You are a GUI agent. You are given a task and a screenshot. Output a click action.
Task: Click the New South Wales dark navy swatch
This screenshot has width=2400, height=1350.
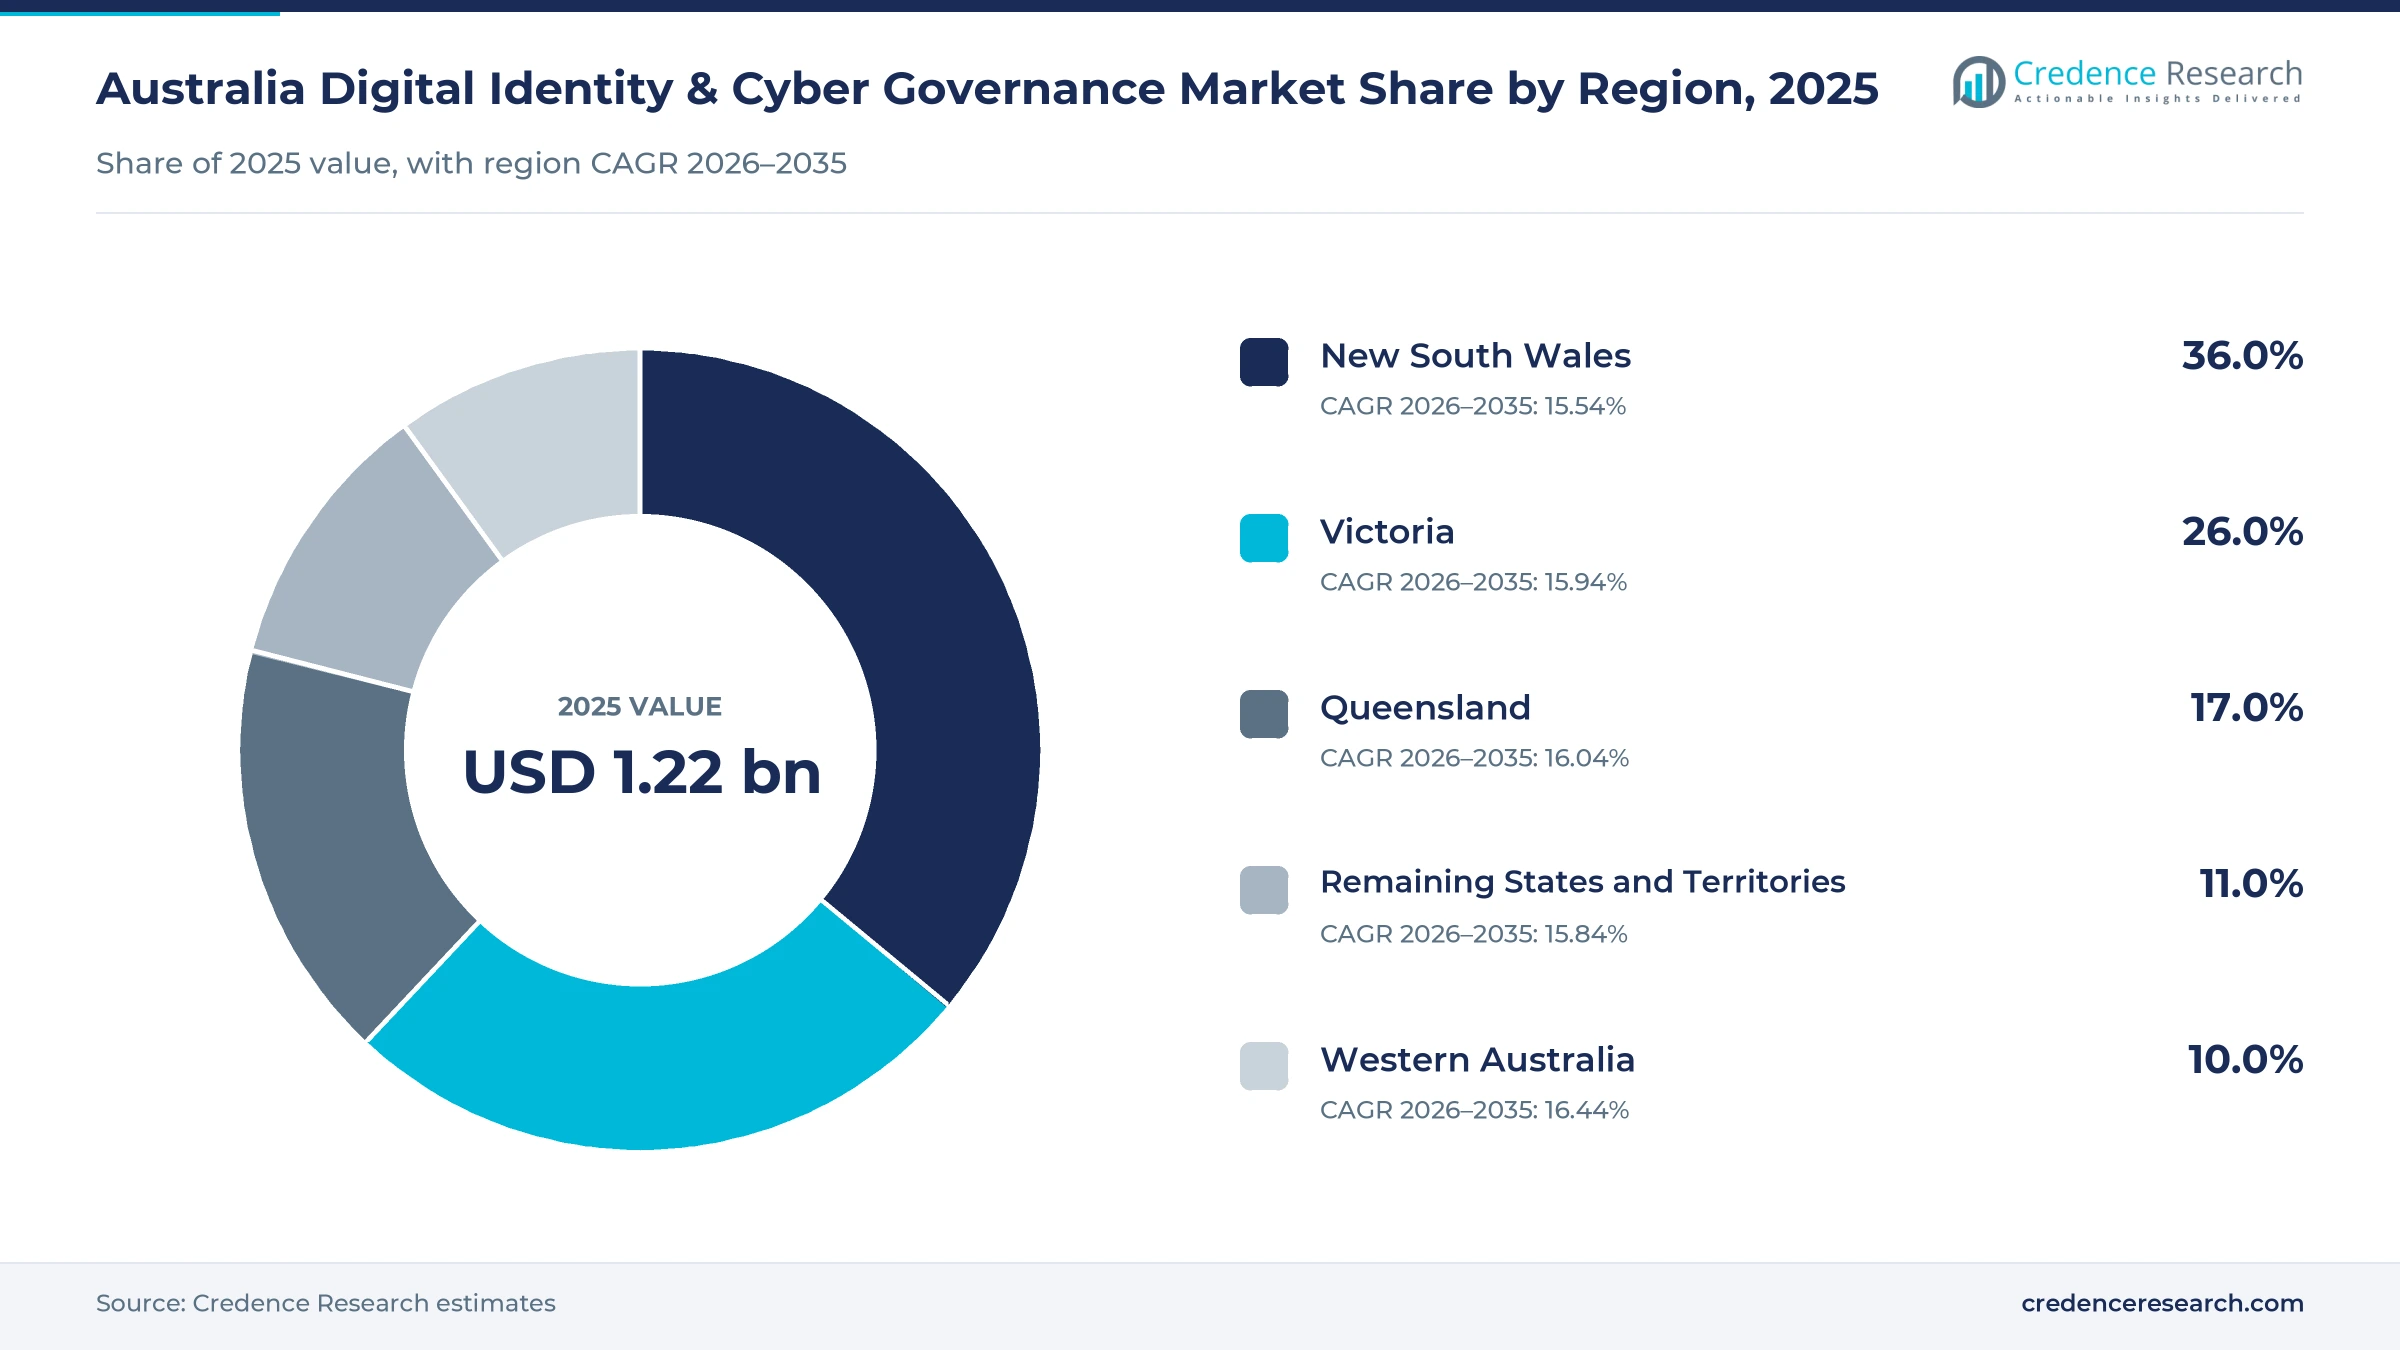(x=1264, y=362)
